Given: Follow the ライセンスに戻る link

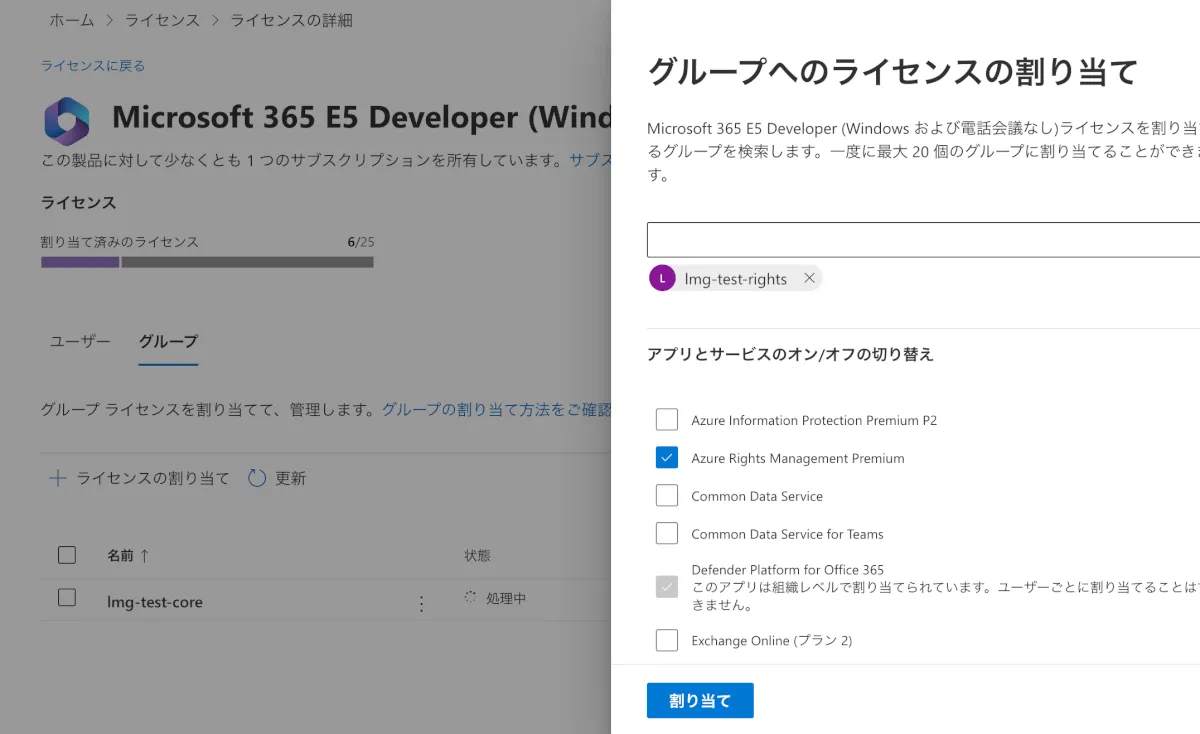Looking at the screenshot, I should coord(93,66).
